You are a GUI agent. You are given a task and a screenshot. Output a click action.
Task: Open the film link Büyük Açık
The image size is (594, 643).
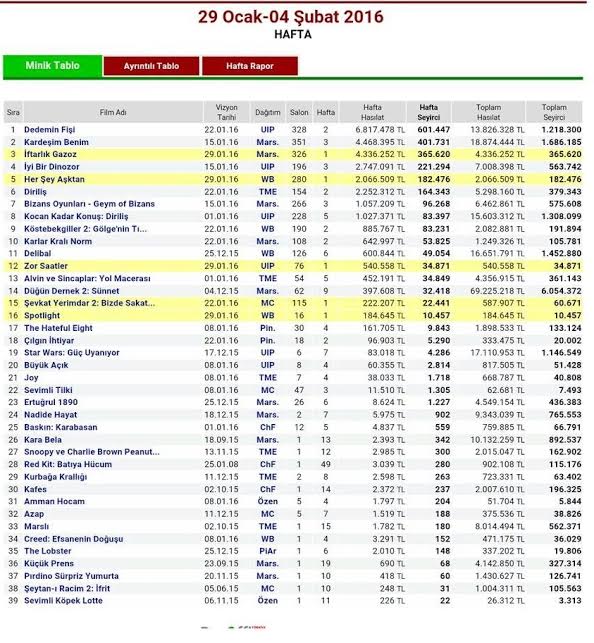point(46,365)
